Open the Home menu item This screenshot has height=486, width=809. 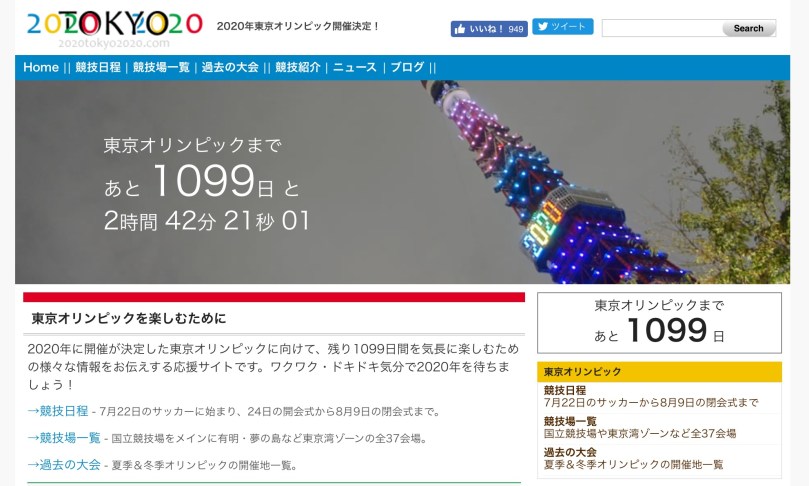41,67
